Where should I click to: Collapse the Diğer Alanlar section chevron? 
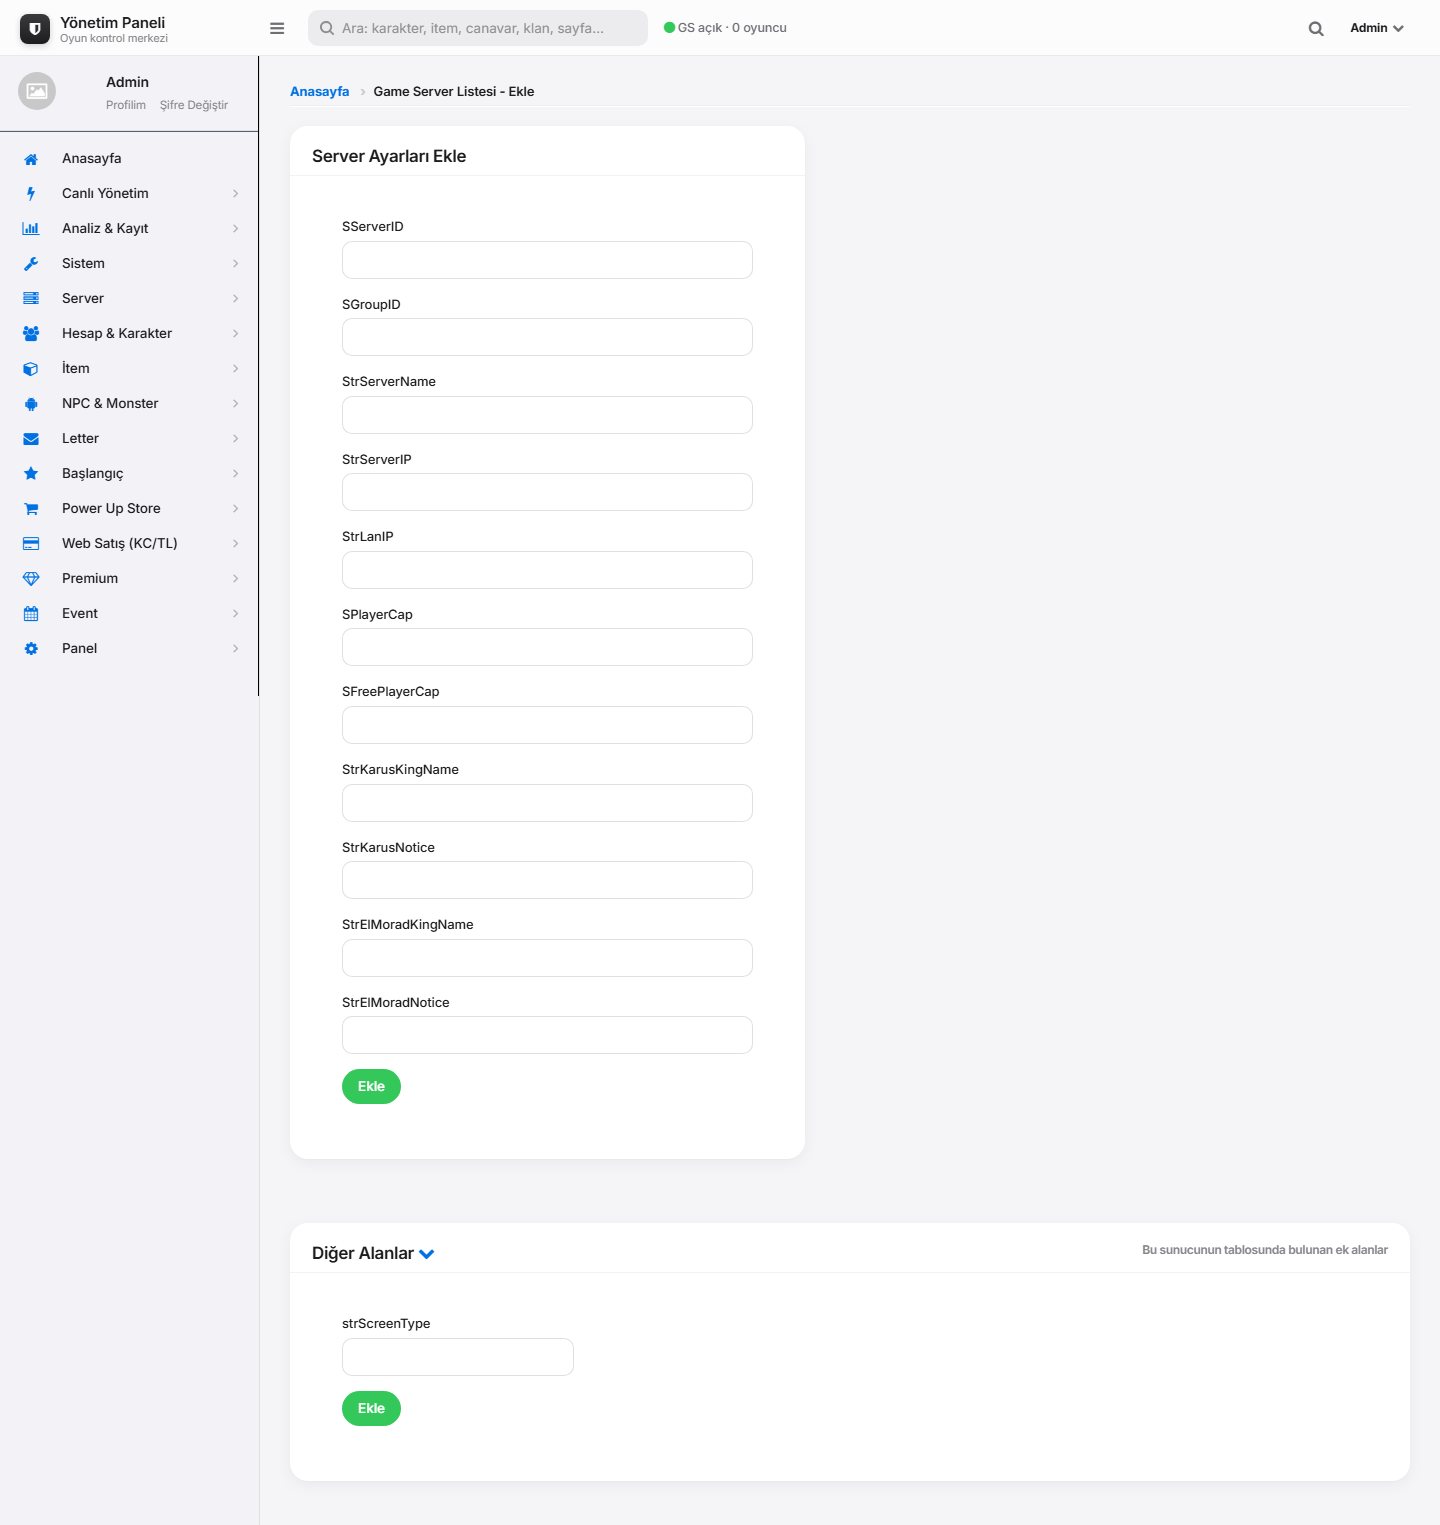click(427, 1254)
